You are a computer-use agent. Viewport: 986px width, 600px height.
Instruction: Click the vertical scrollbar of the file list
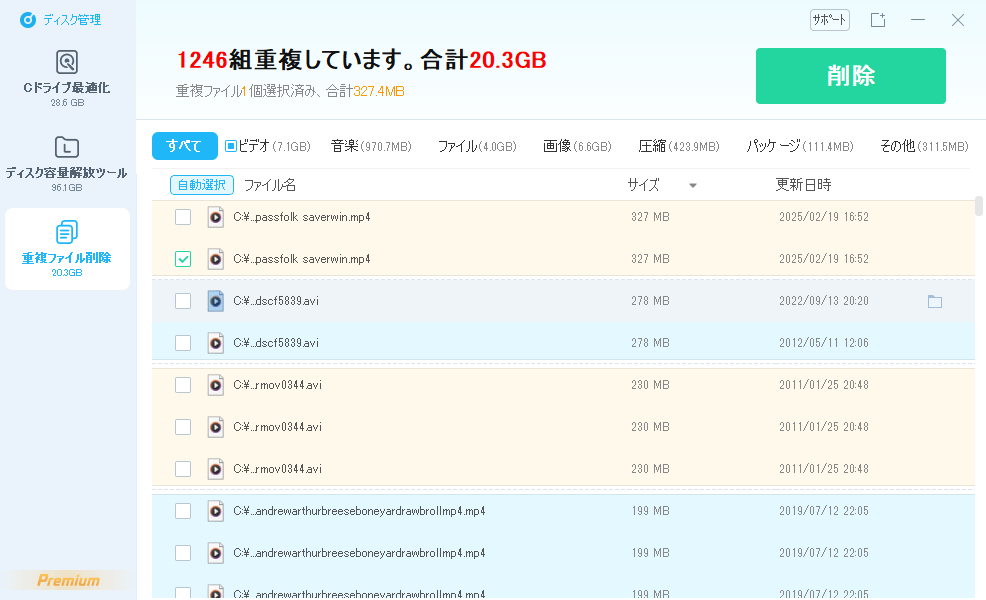point(979,206)
